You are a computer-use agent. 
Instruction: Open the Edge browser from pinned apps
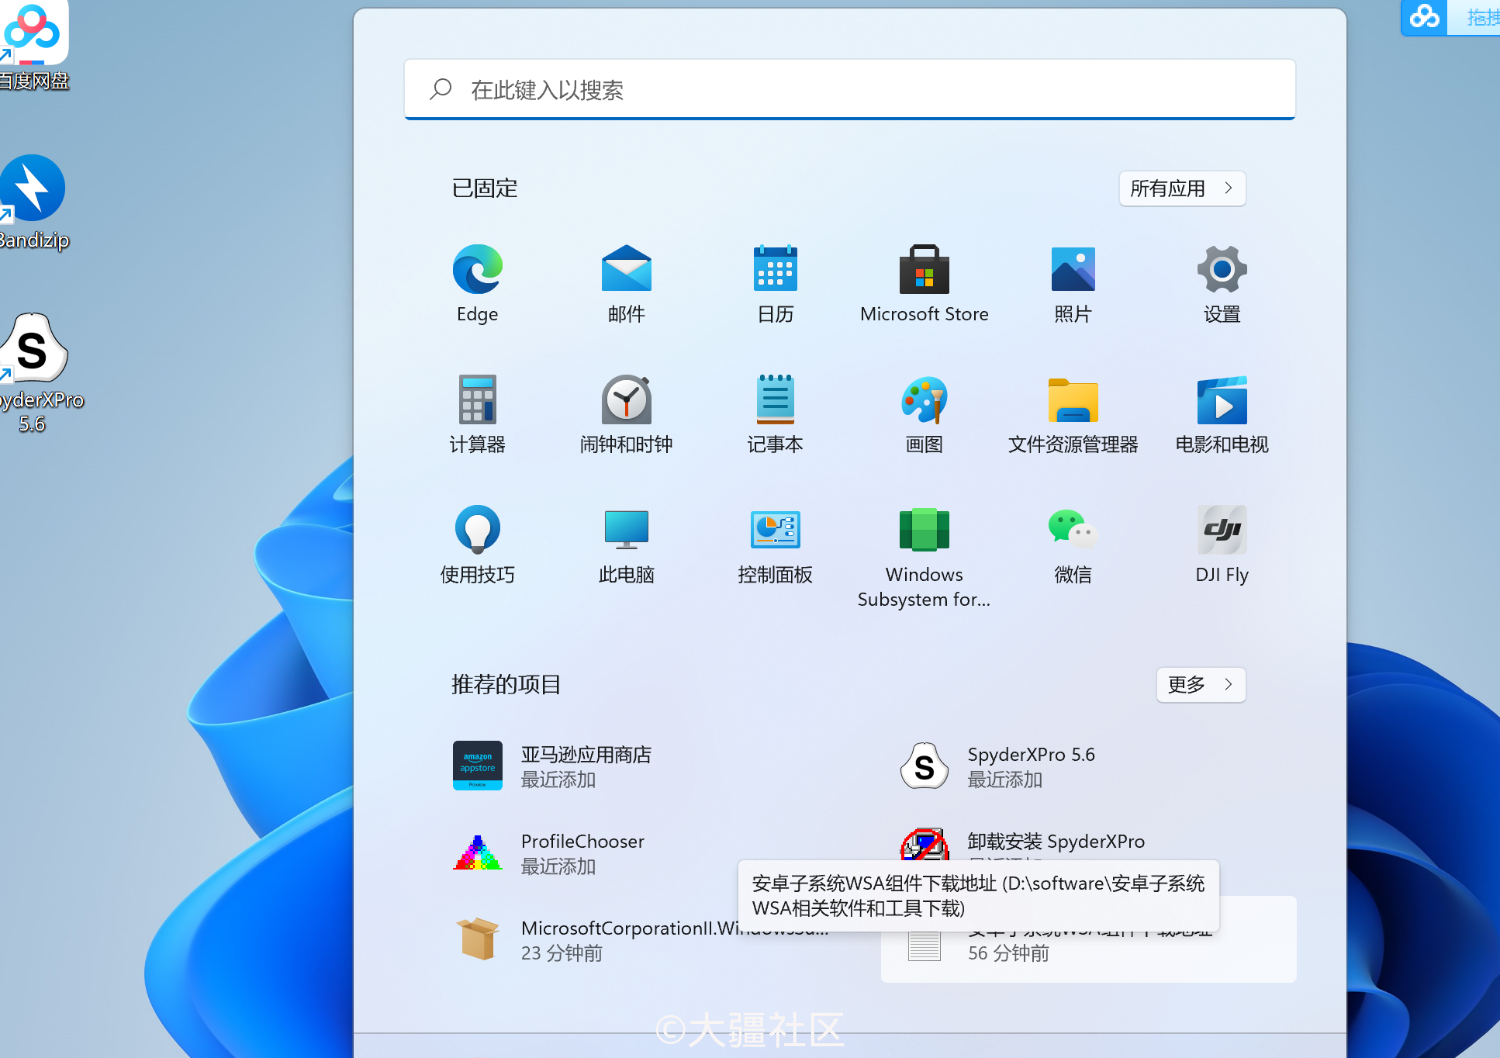477,284
